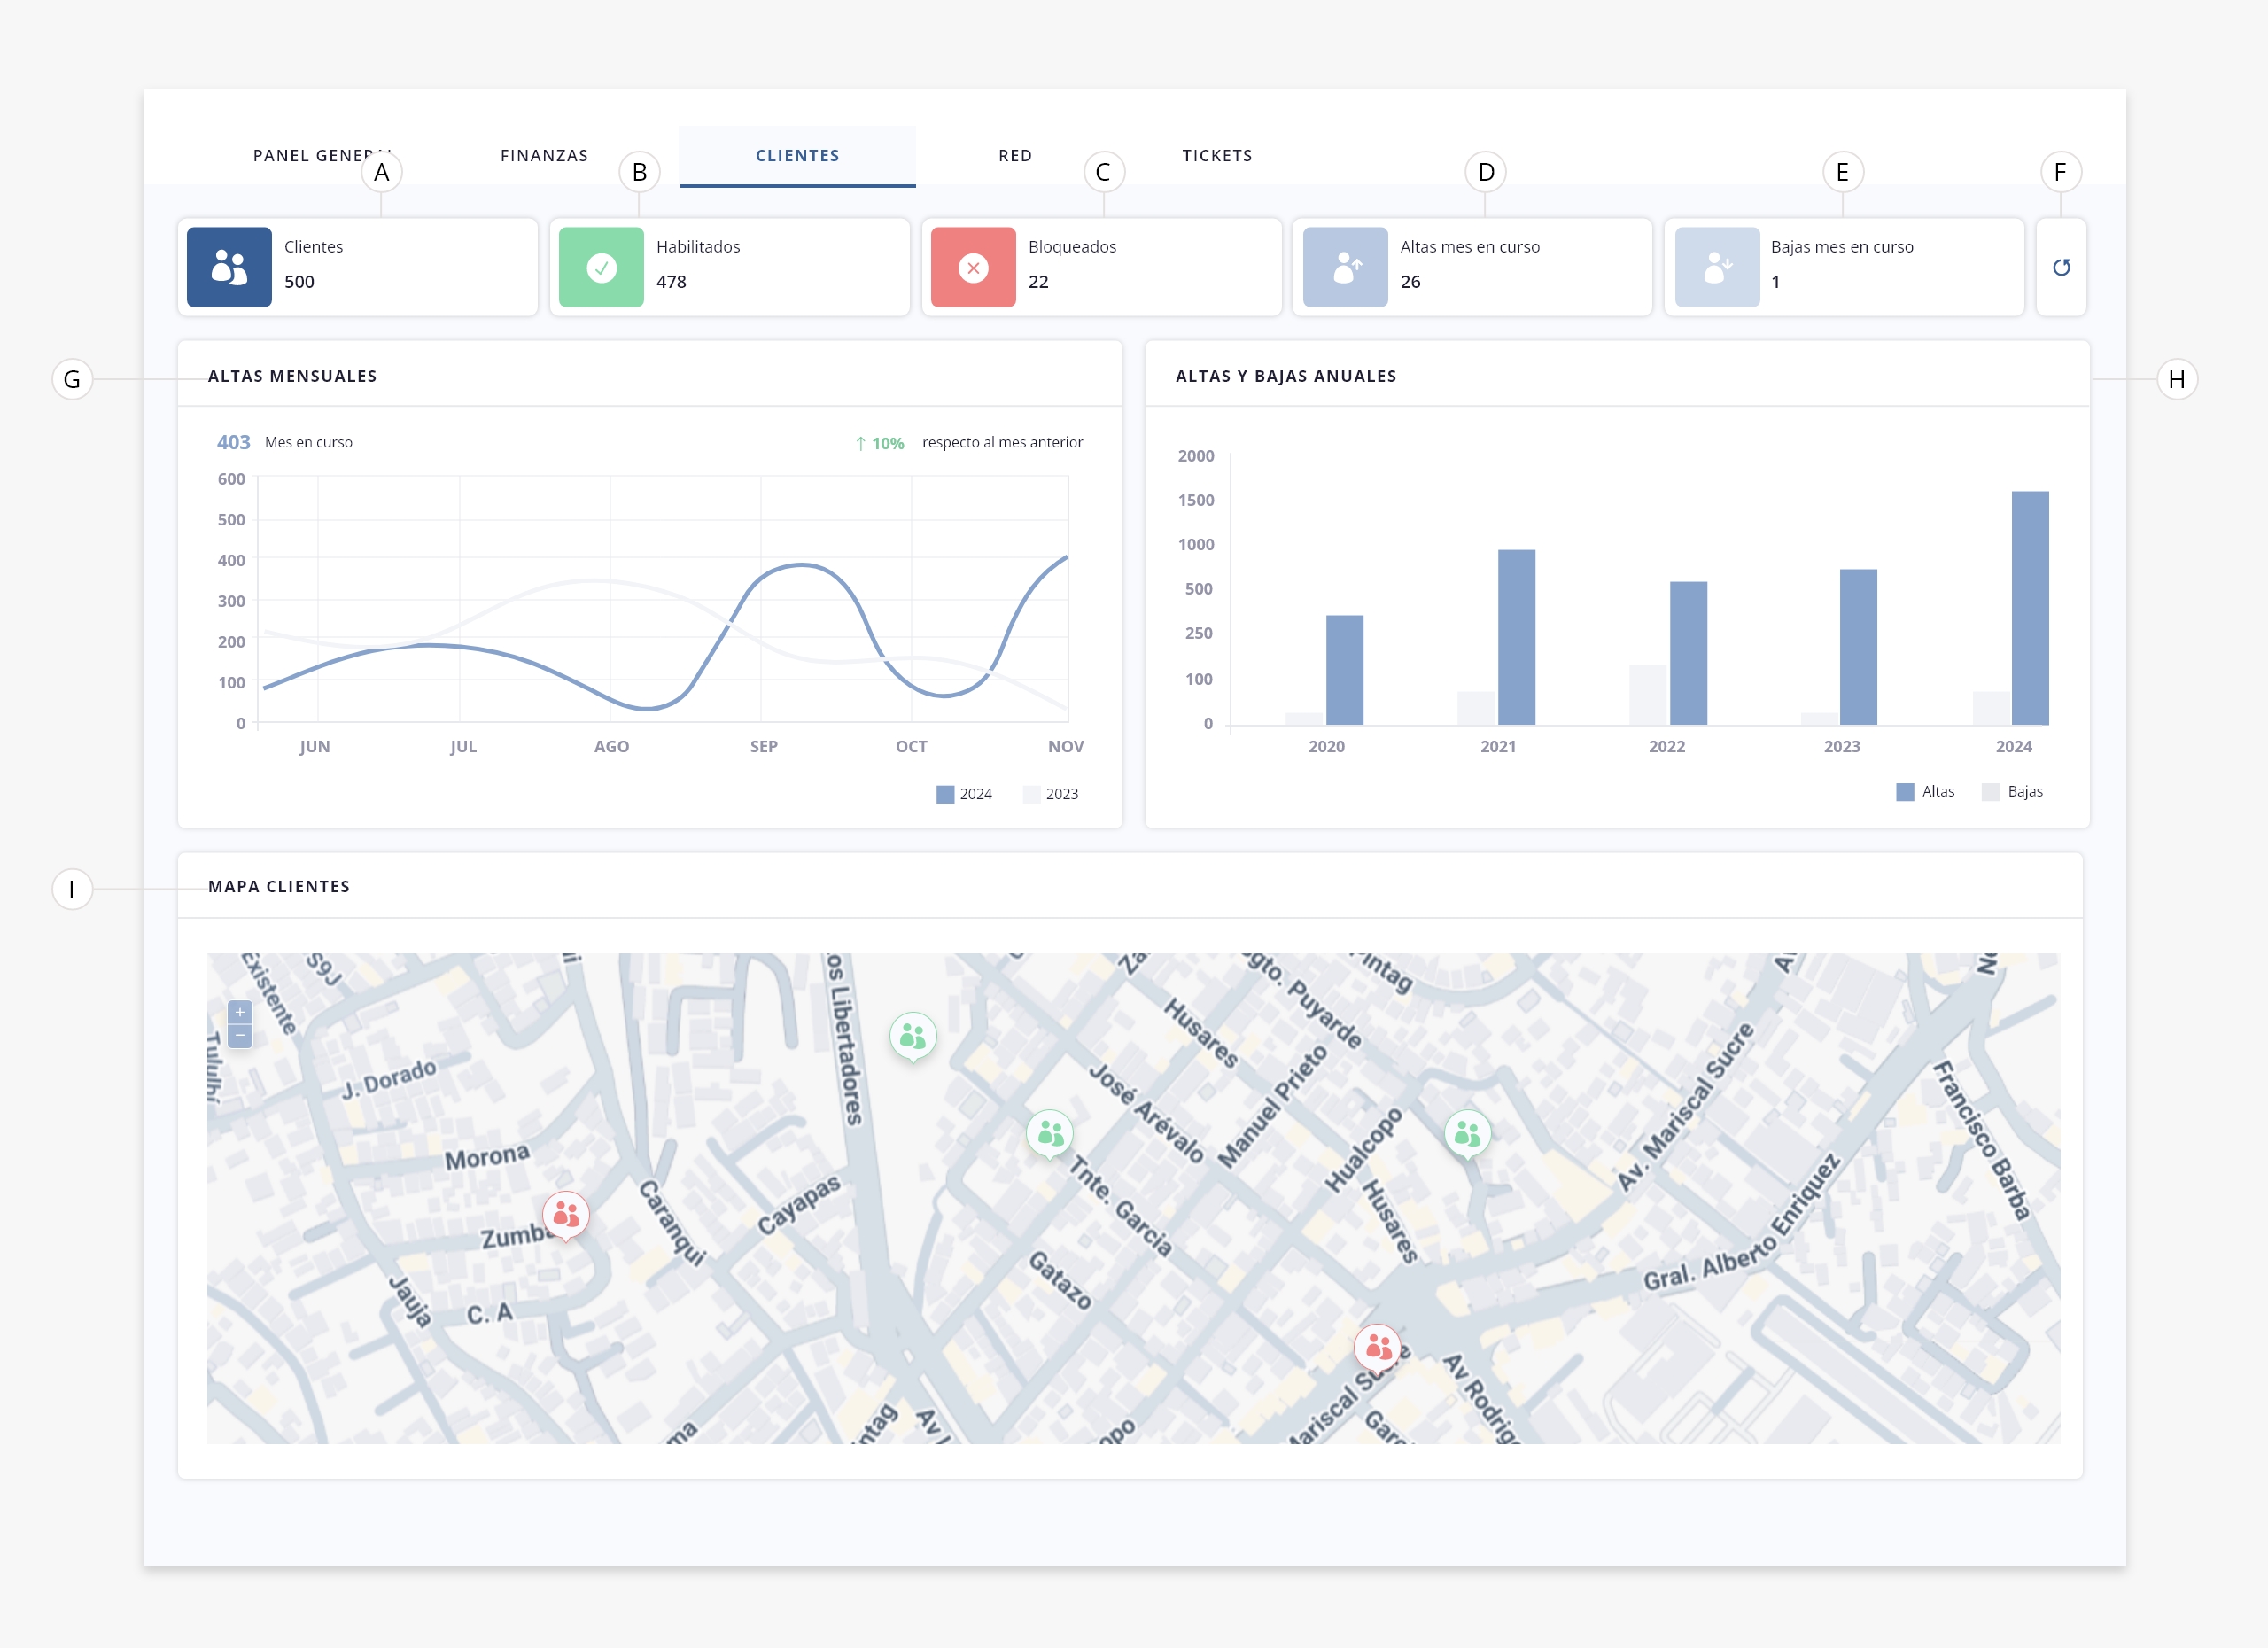Toggle the Bajas legend item
The height and width of the screenshot is (1648, 2268).
pyautogui.click(x=2012, y=792)
